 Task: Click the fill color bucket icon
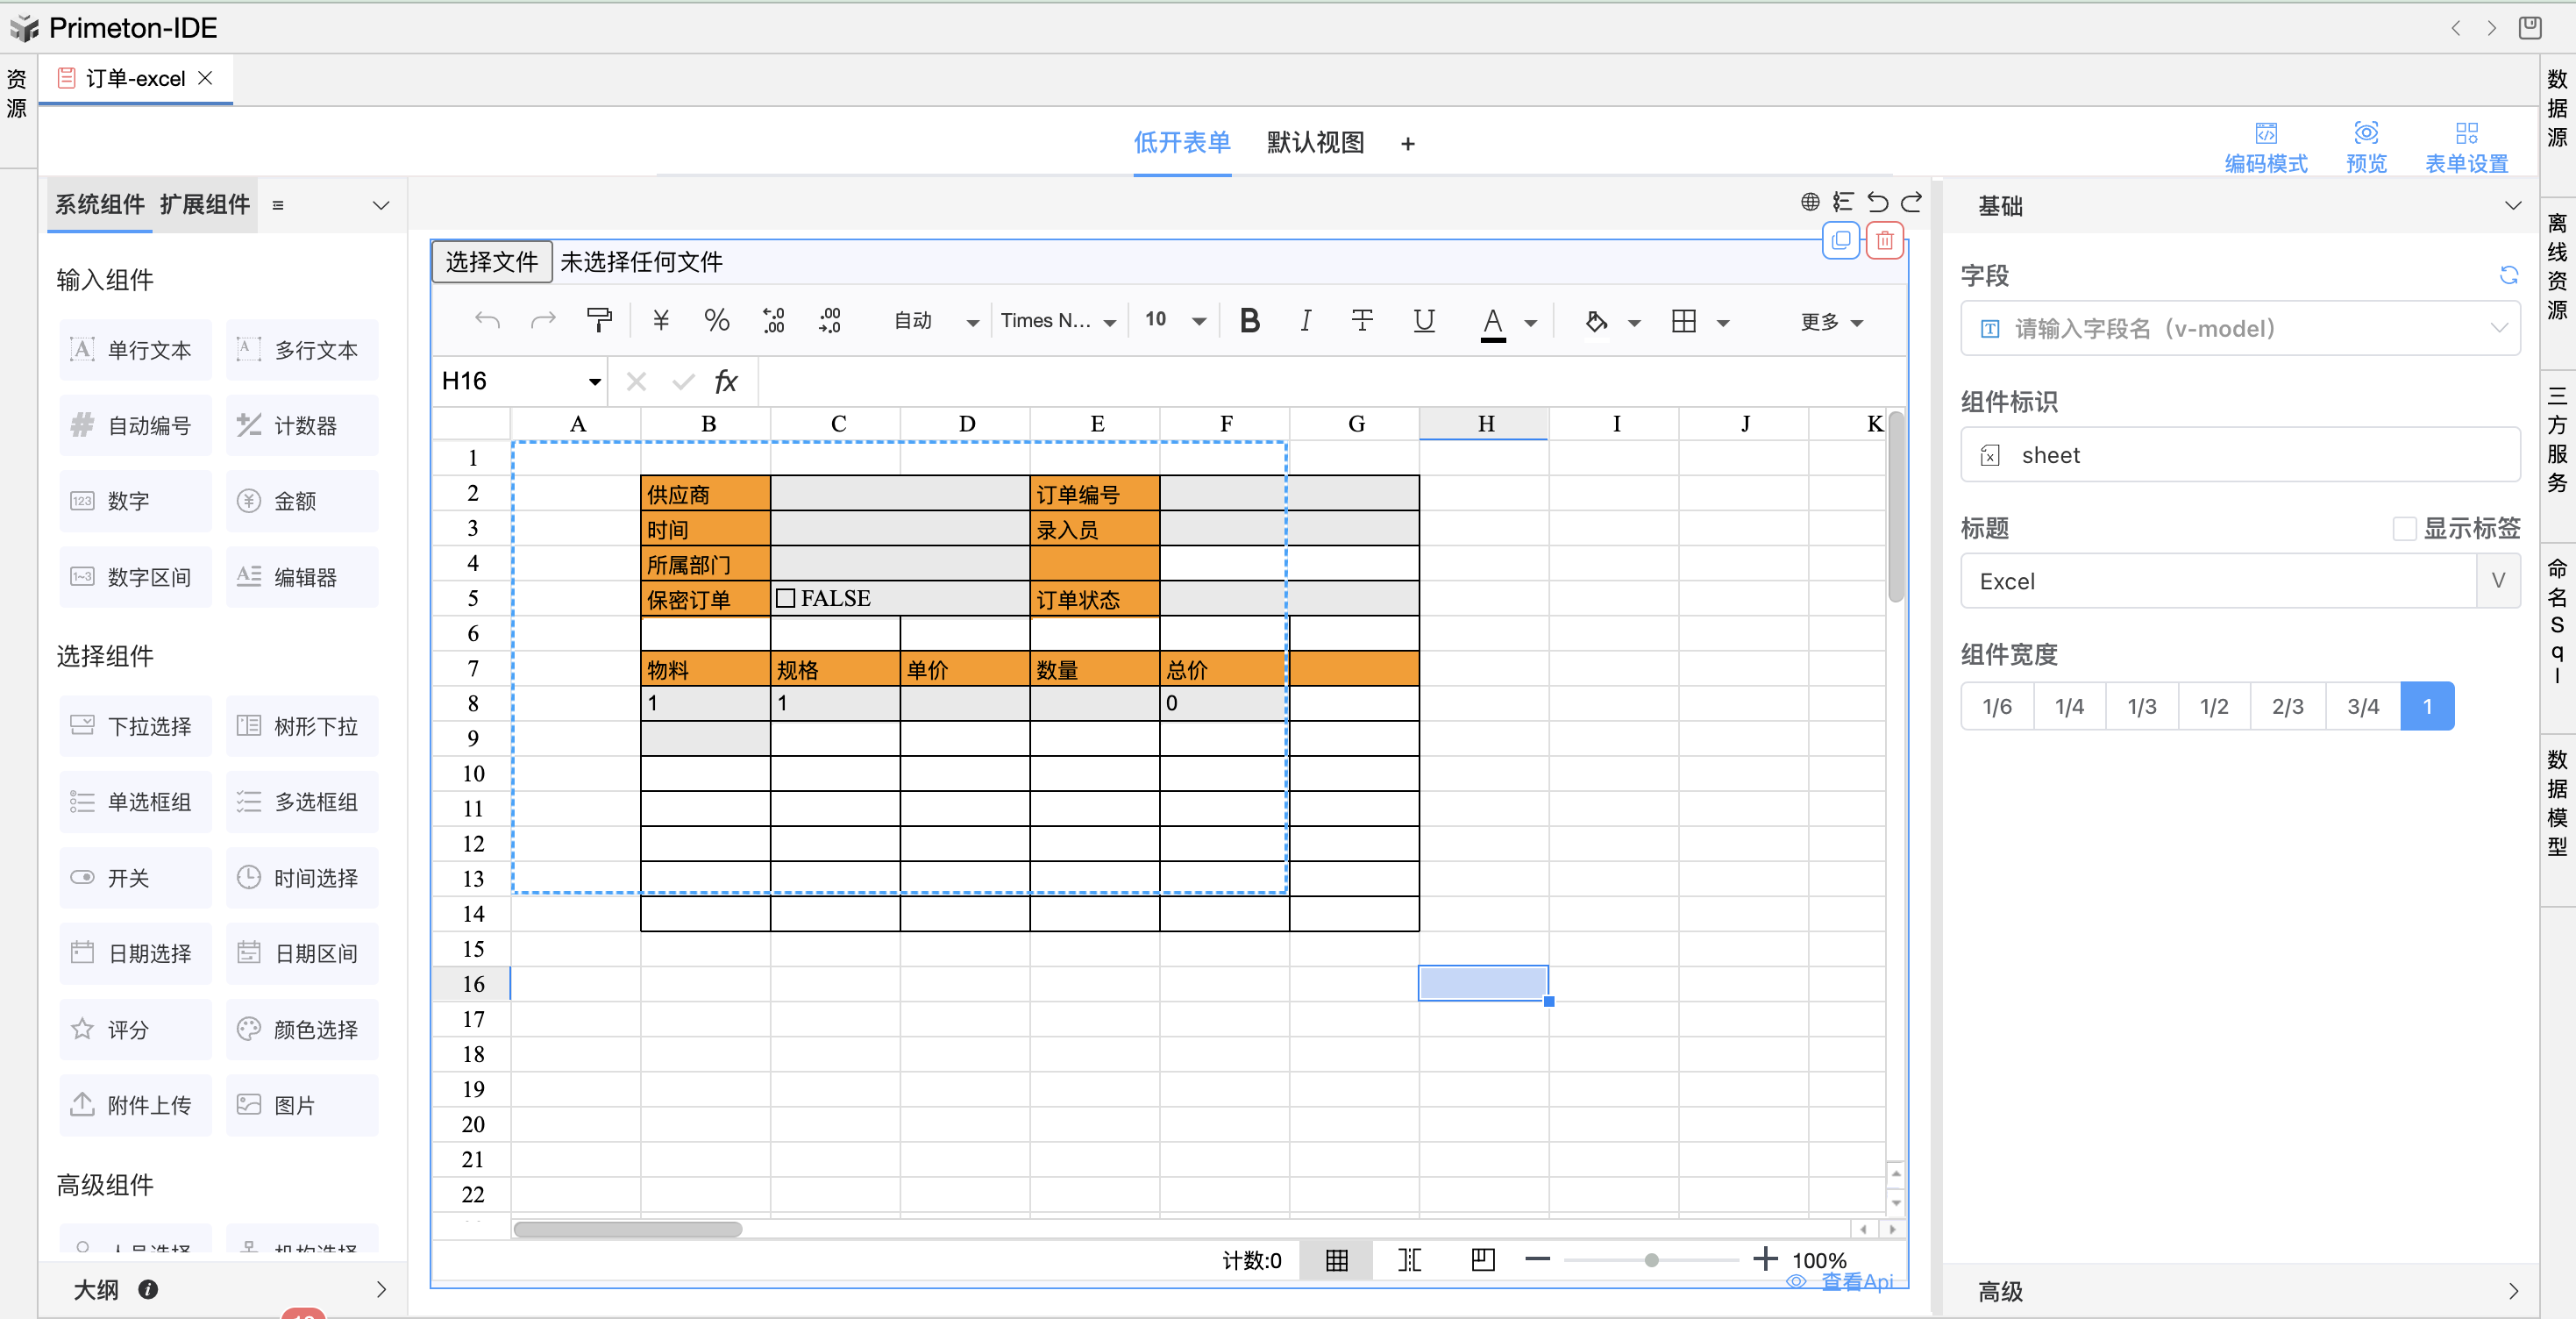point(1596,321)
